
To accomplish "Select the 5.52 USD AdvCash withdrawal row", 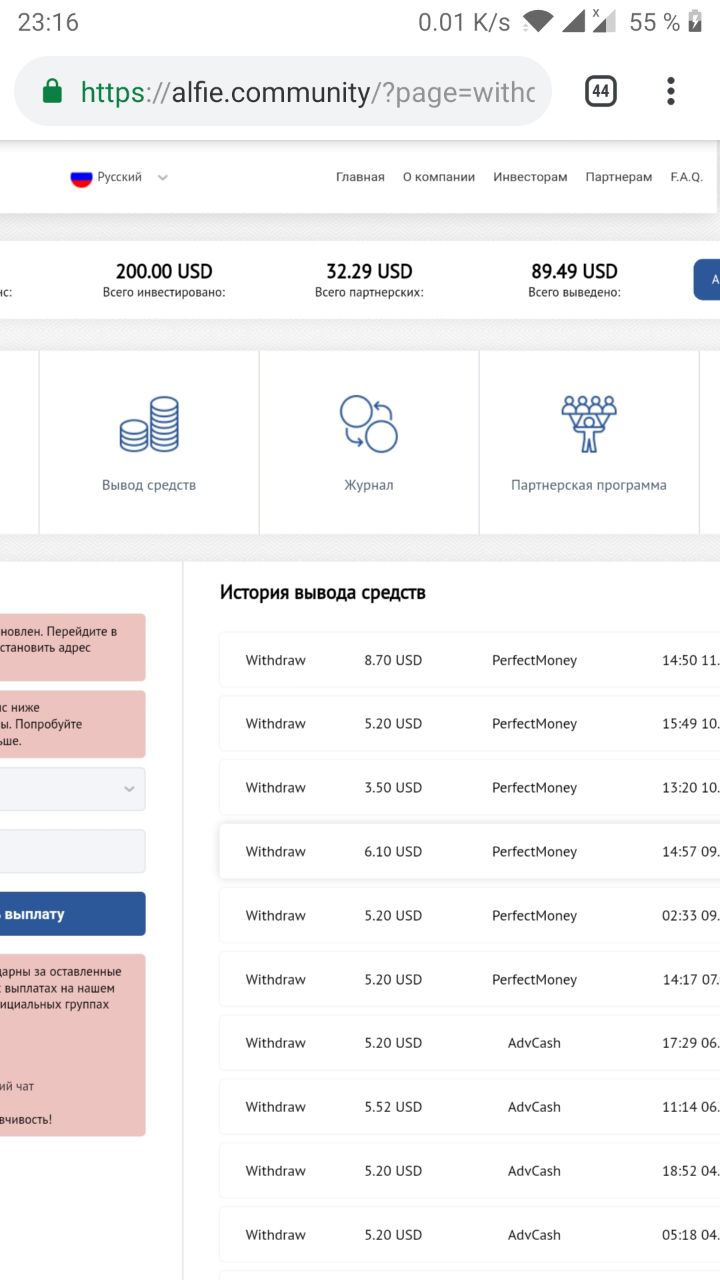I will tap(469, 1107).
